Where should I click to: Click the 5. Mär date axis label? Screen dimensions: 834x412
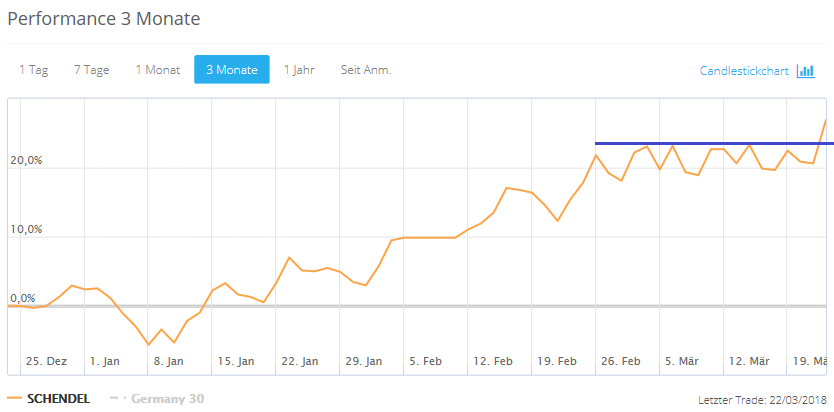click(683, 361)
